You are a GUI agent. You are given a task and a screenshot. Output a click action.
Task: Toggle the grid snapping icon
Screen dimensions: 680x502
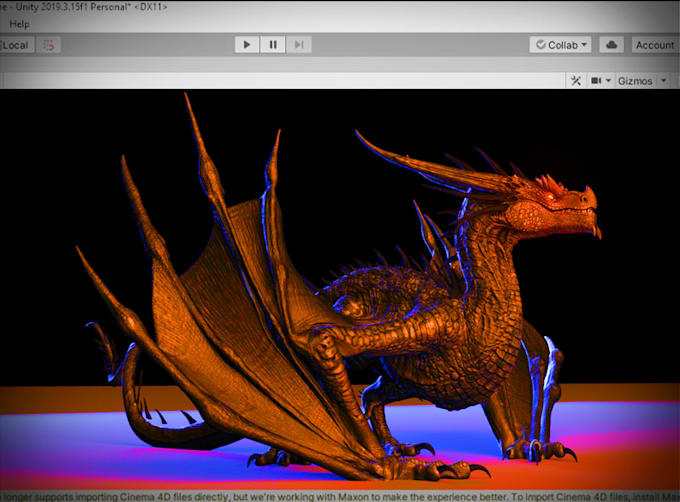point(49,45)
